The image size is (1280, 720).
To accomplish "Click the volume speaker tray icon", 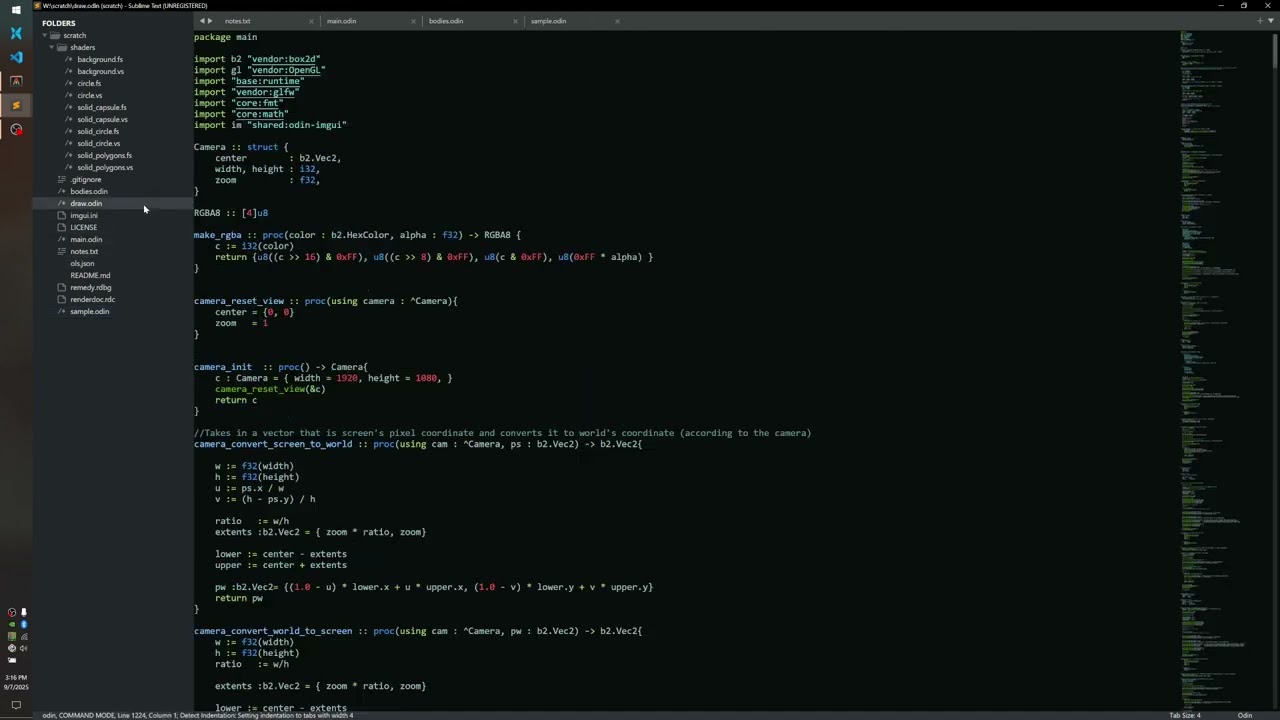I will (x=23, y=648).
